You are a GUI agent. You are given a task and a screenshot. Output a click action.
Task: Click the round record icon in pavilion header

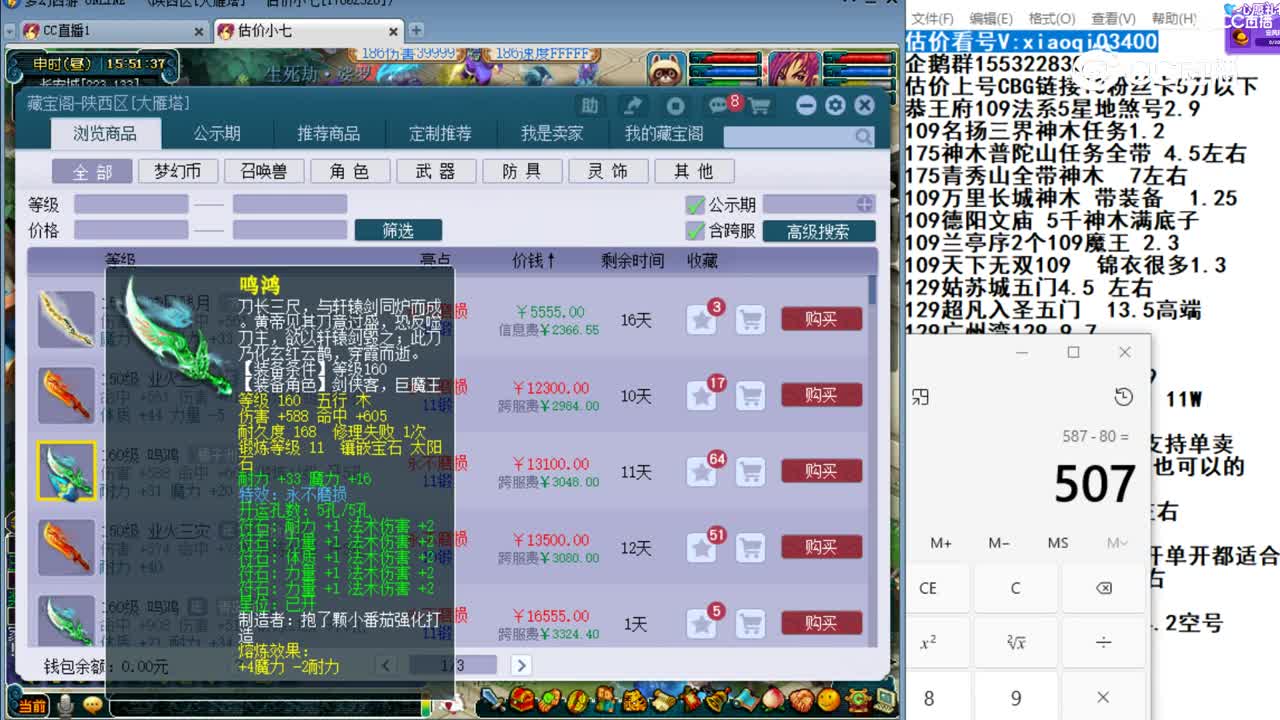pyautogui.click(x=675, y=105)
